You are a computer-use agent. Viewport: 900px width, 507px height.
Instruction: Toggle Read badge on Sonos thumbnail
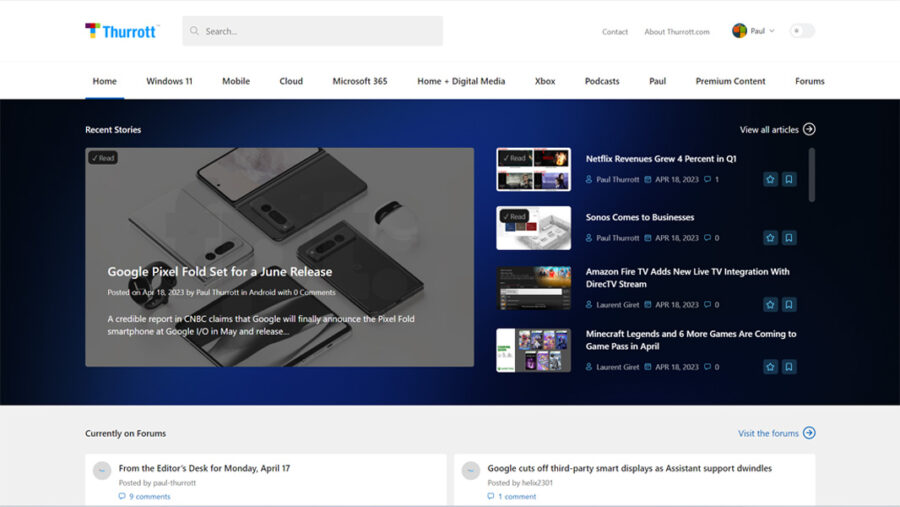tap(514, 216)
